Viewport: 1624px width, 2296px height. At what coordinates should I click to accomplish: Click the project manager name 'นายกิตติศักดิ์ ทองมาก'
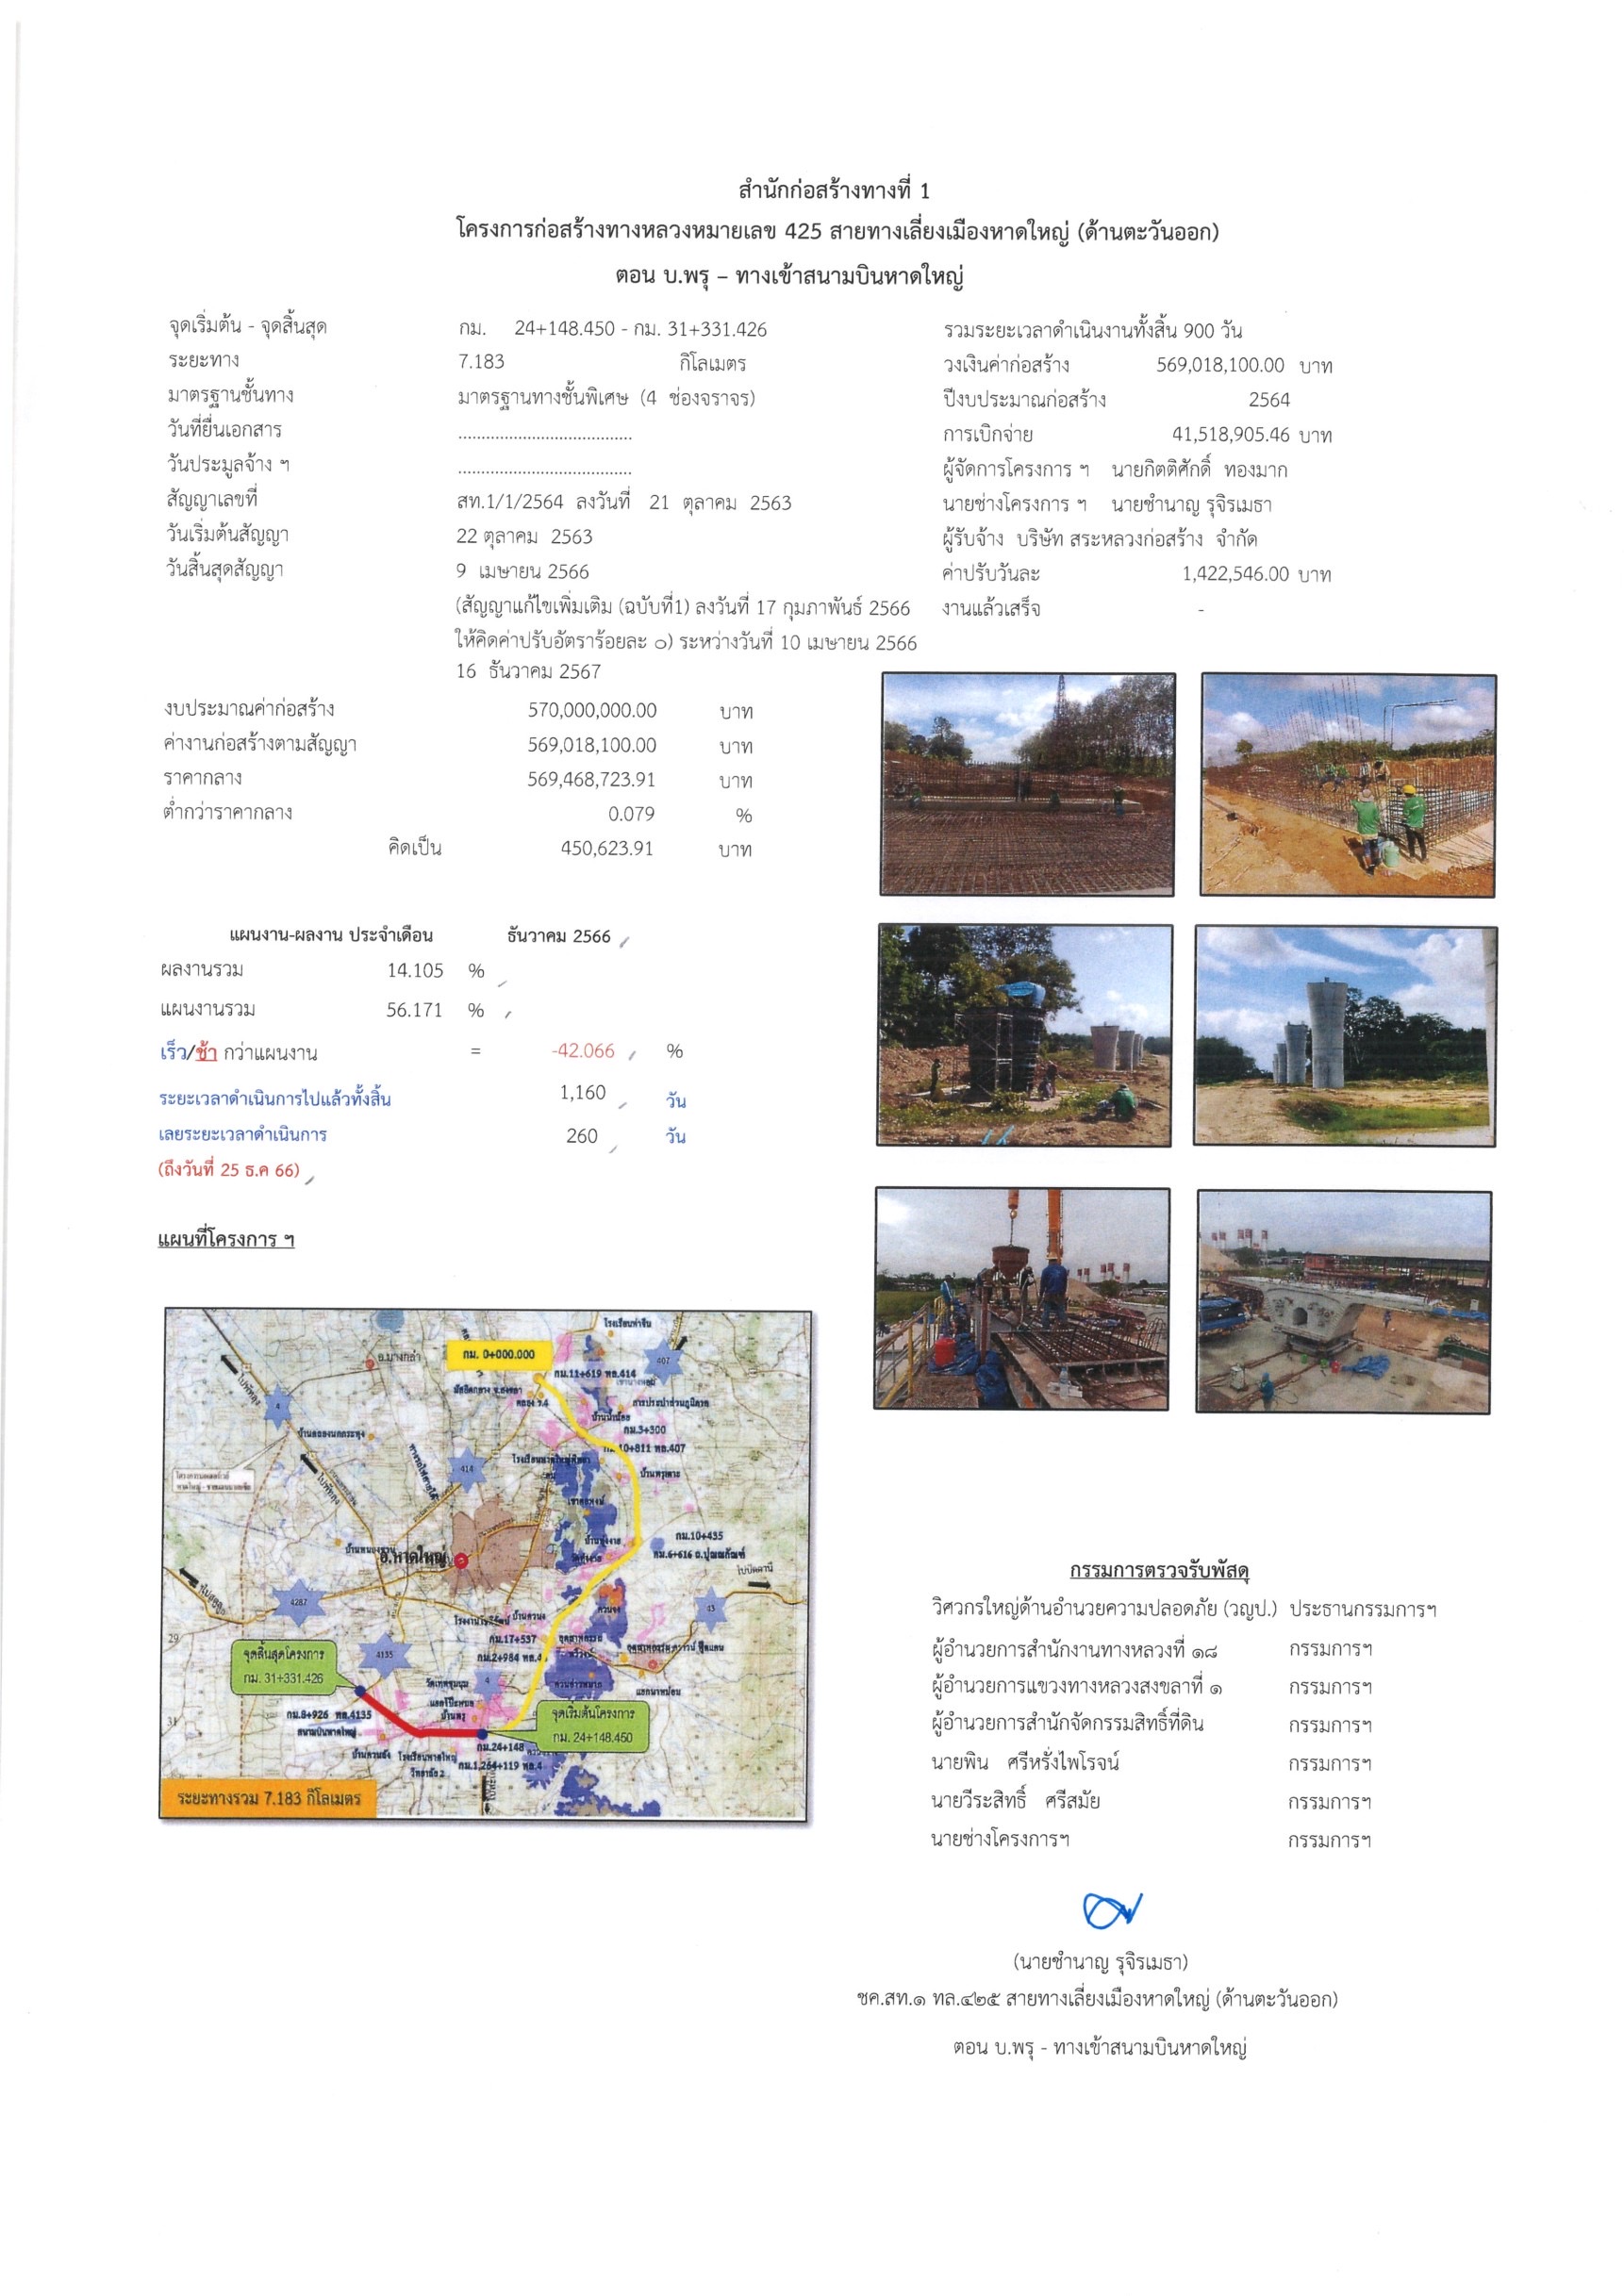tap(1199, 469)
